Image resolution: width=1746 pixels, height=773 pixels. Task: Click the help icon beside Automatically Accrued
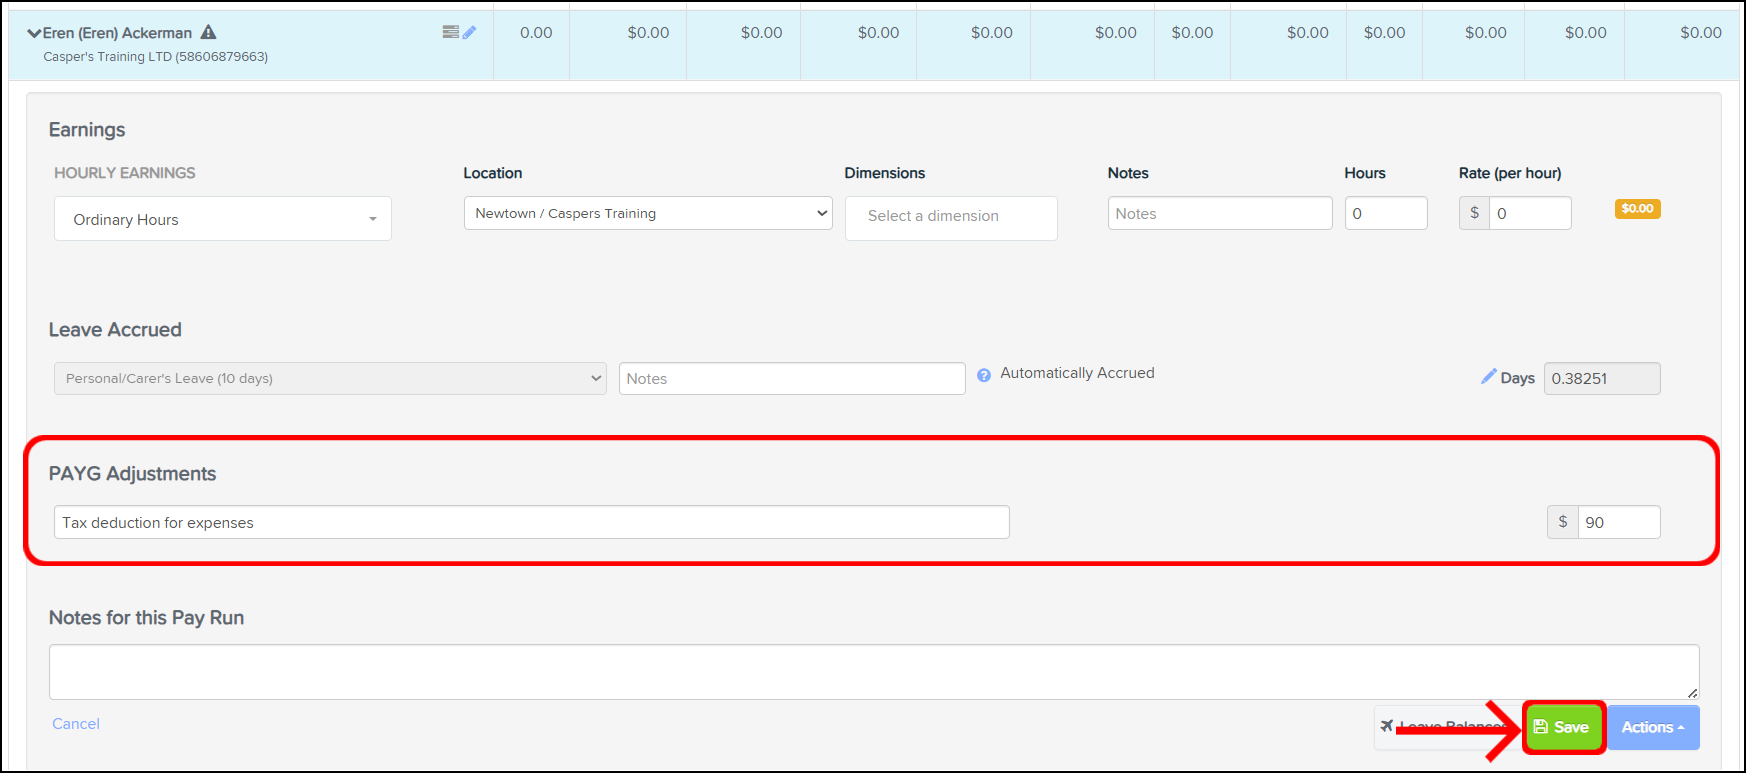(x=984, y=375)
